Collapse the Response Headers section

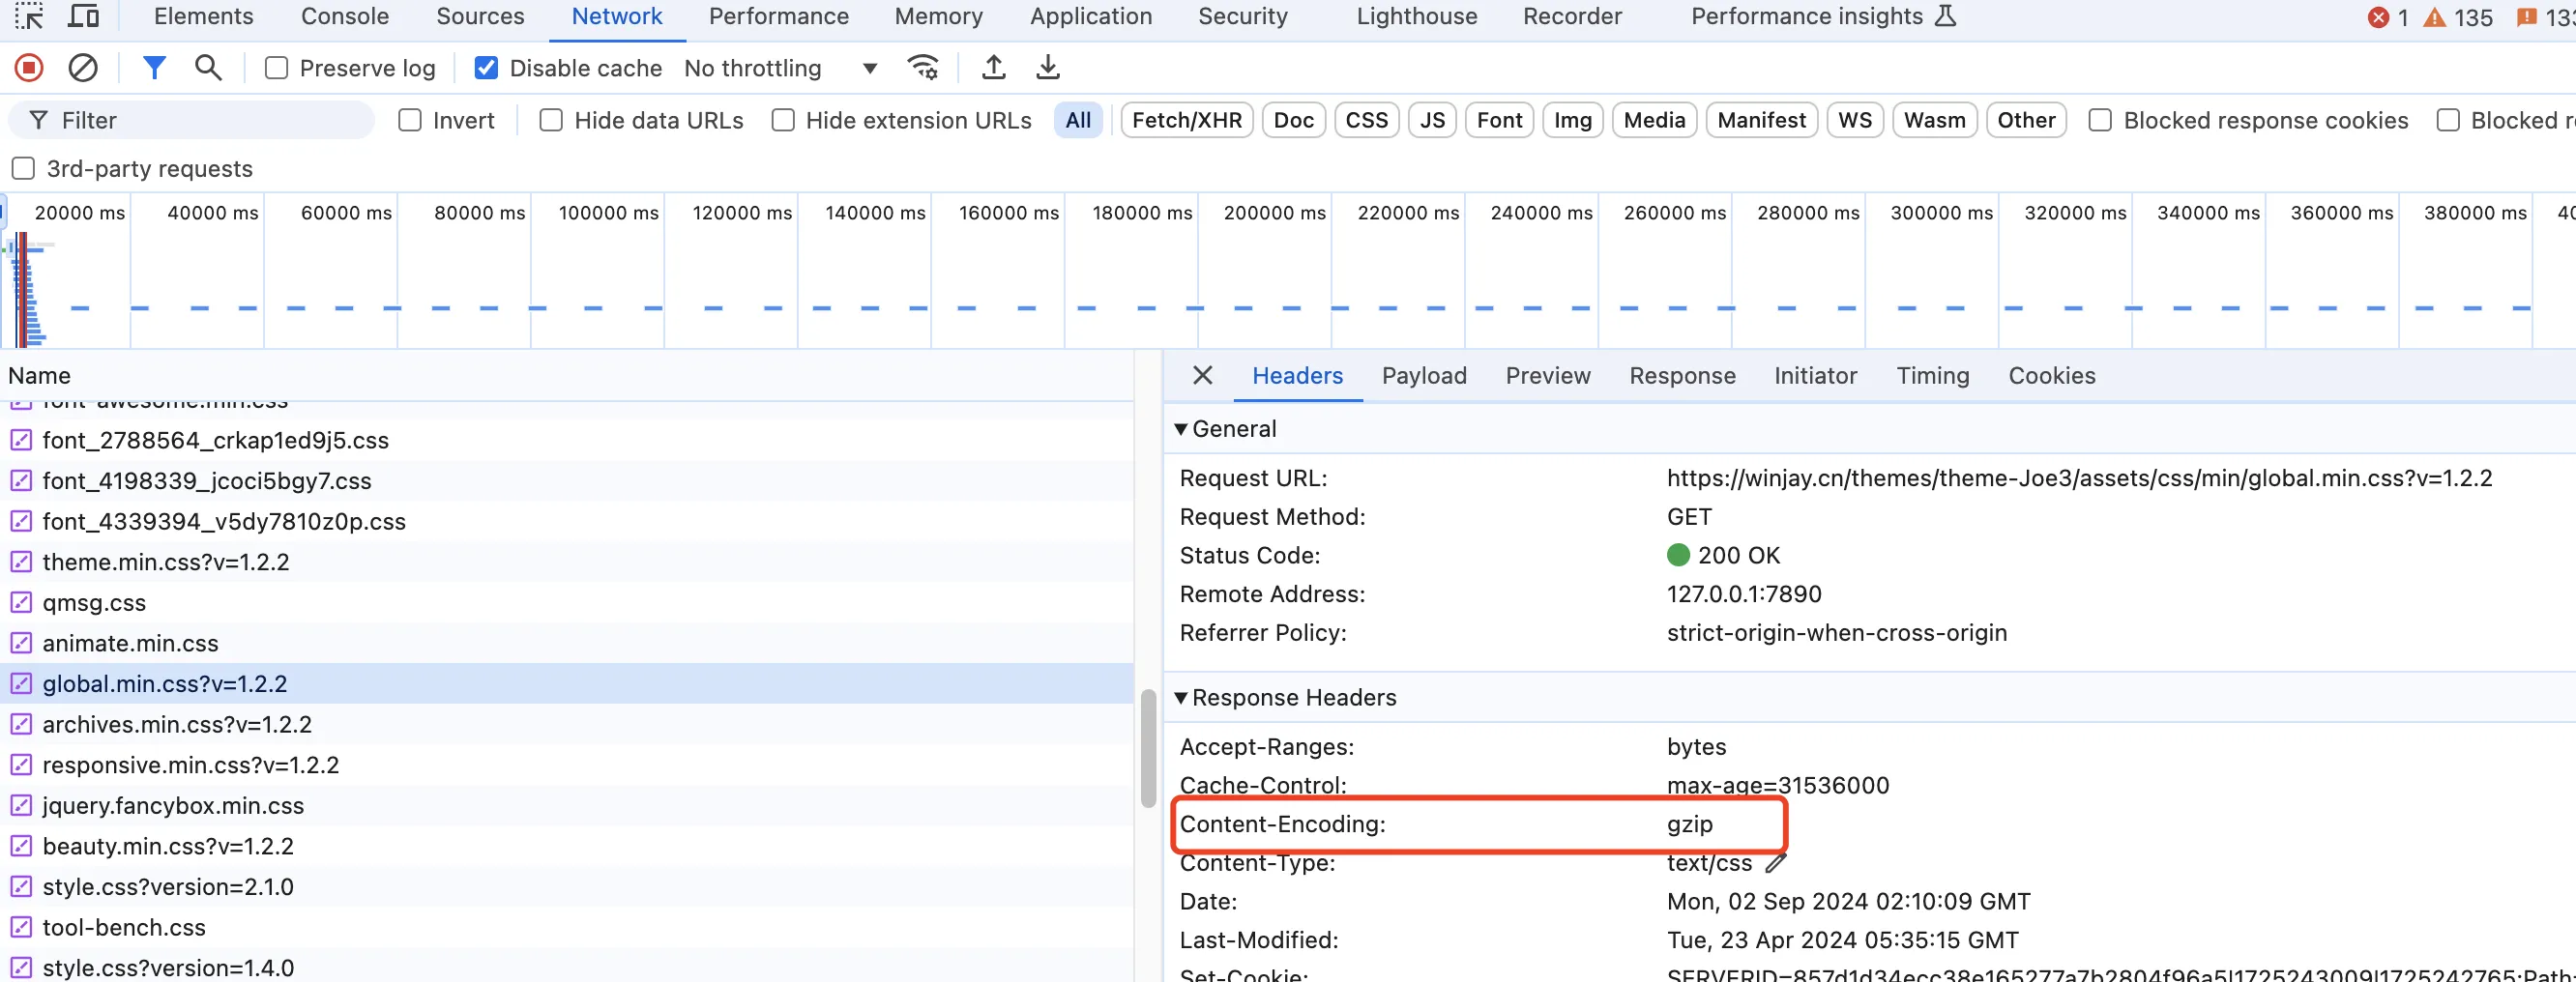(1181, 697)
